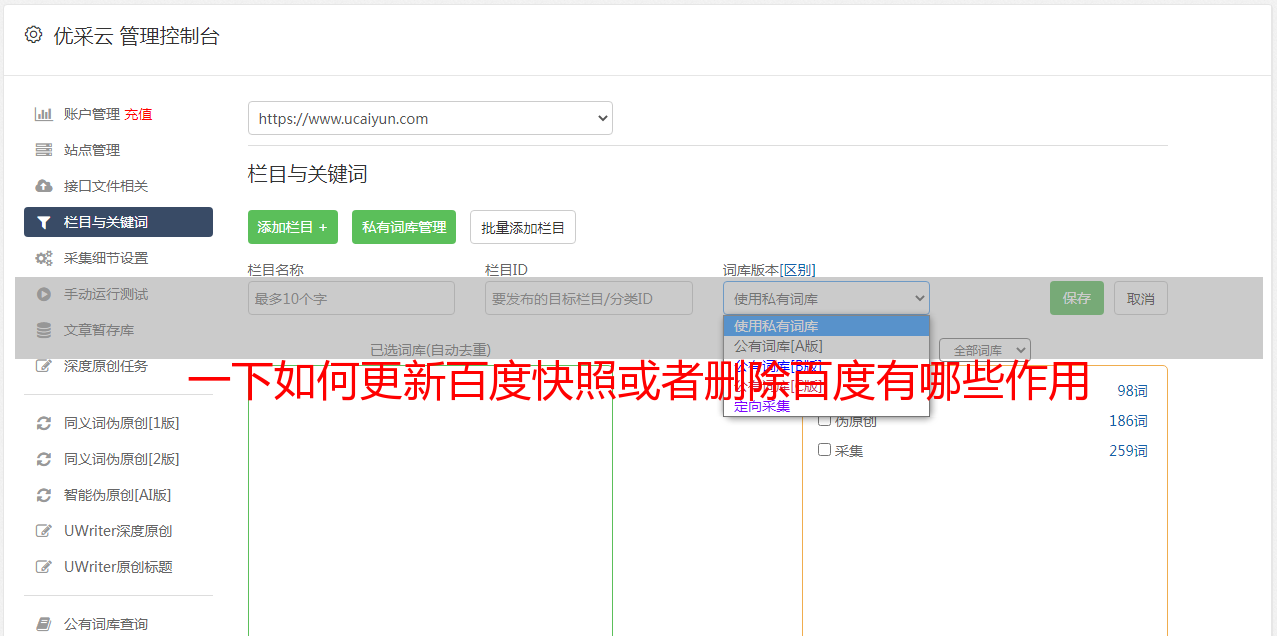Screen dimensions: 1277x636
Task: Open the [区别] link next to 词库版本
Action: point(798,270)
